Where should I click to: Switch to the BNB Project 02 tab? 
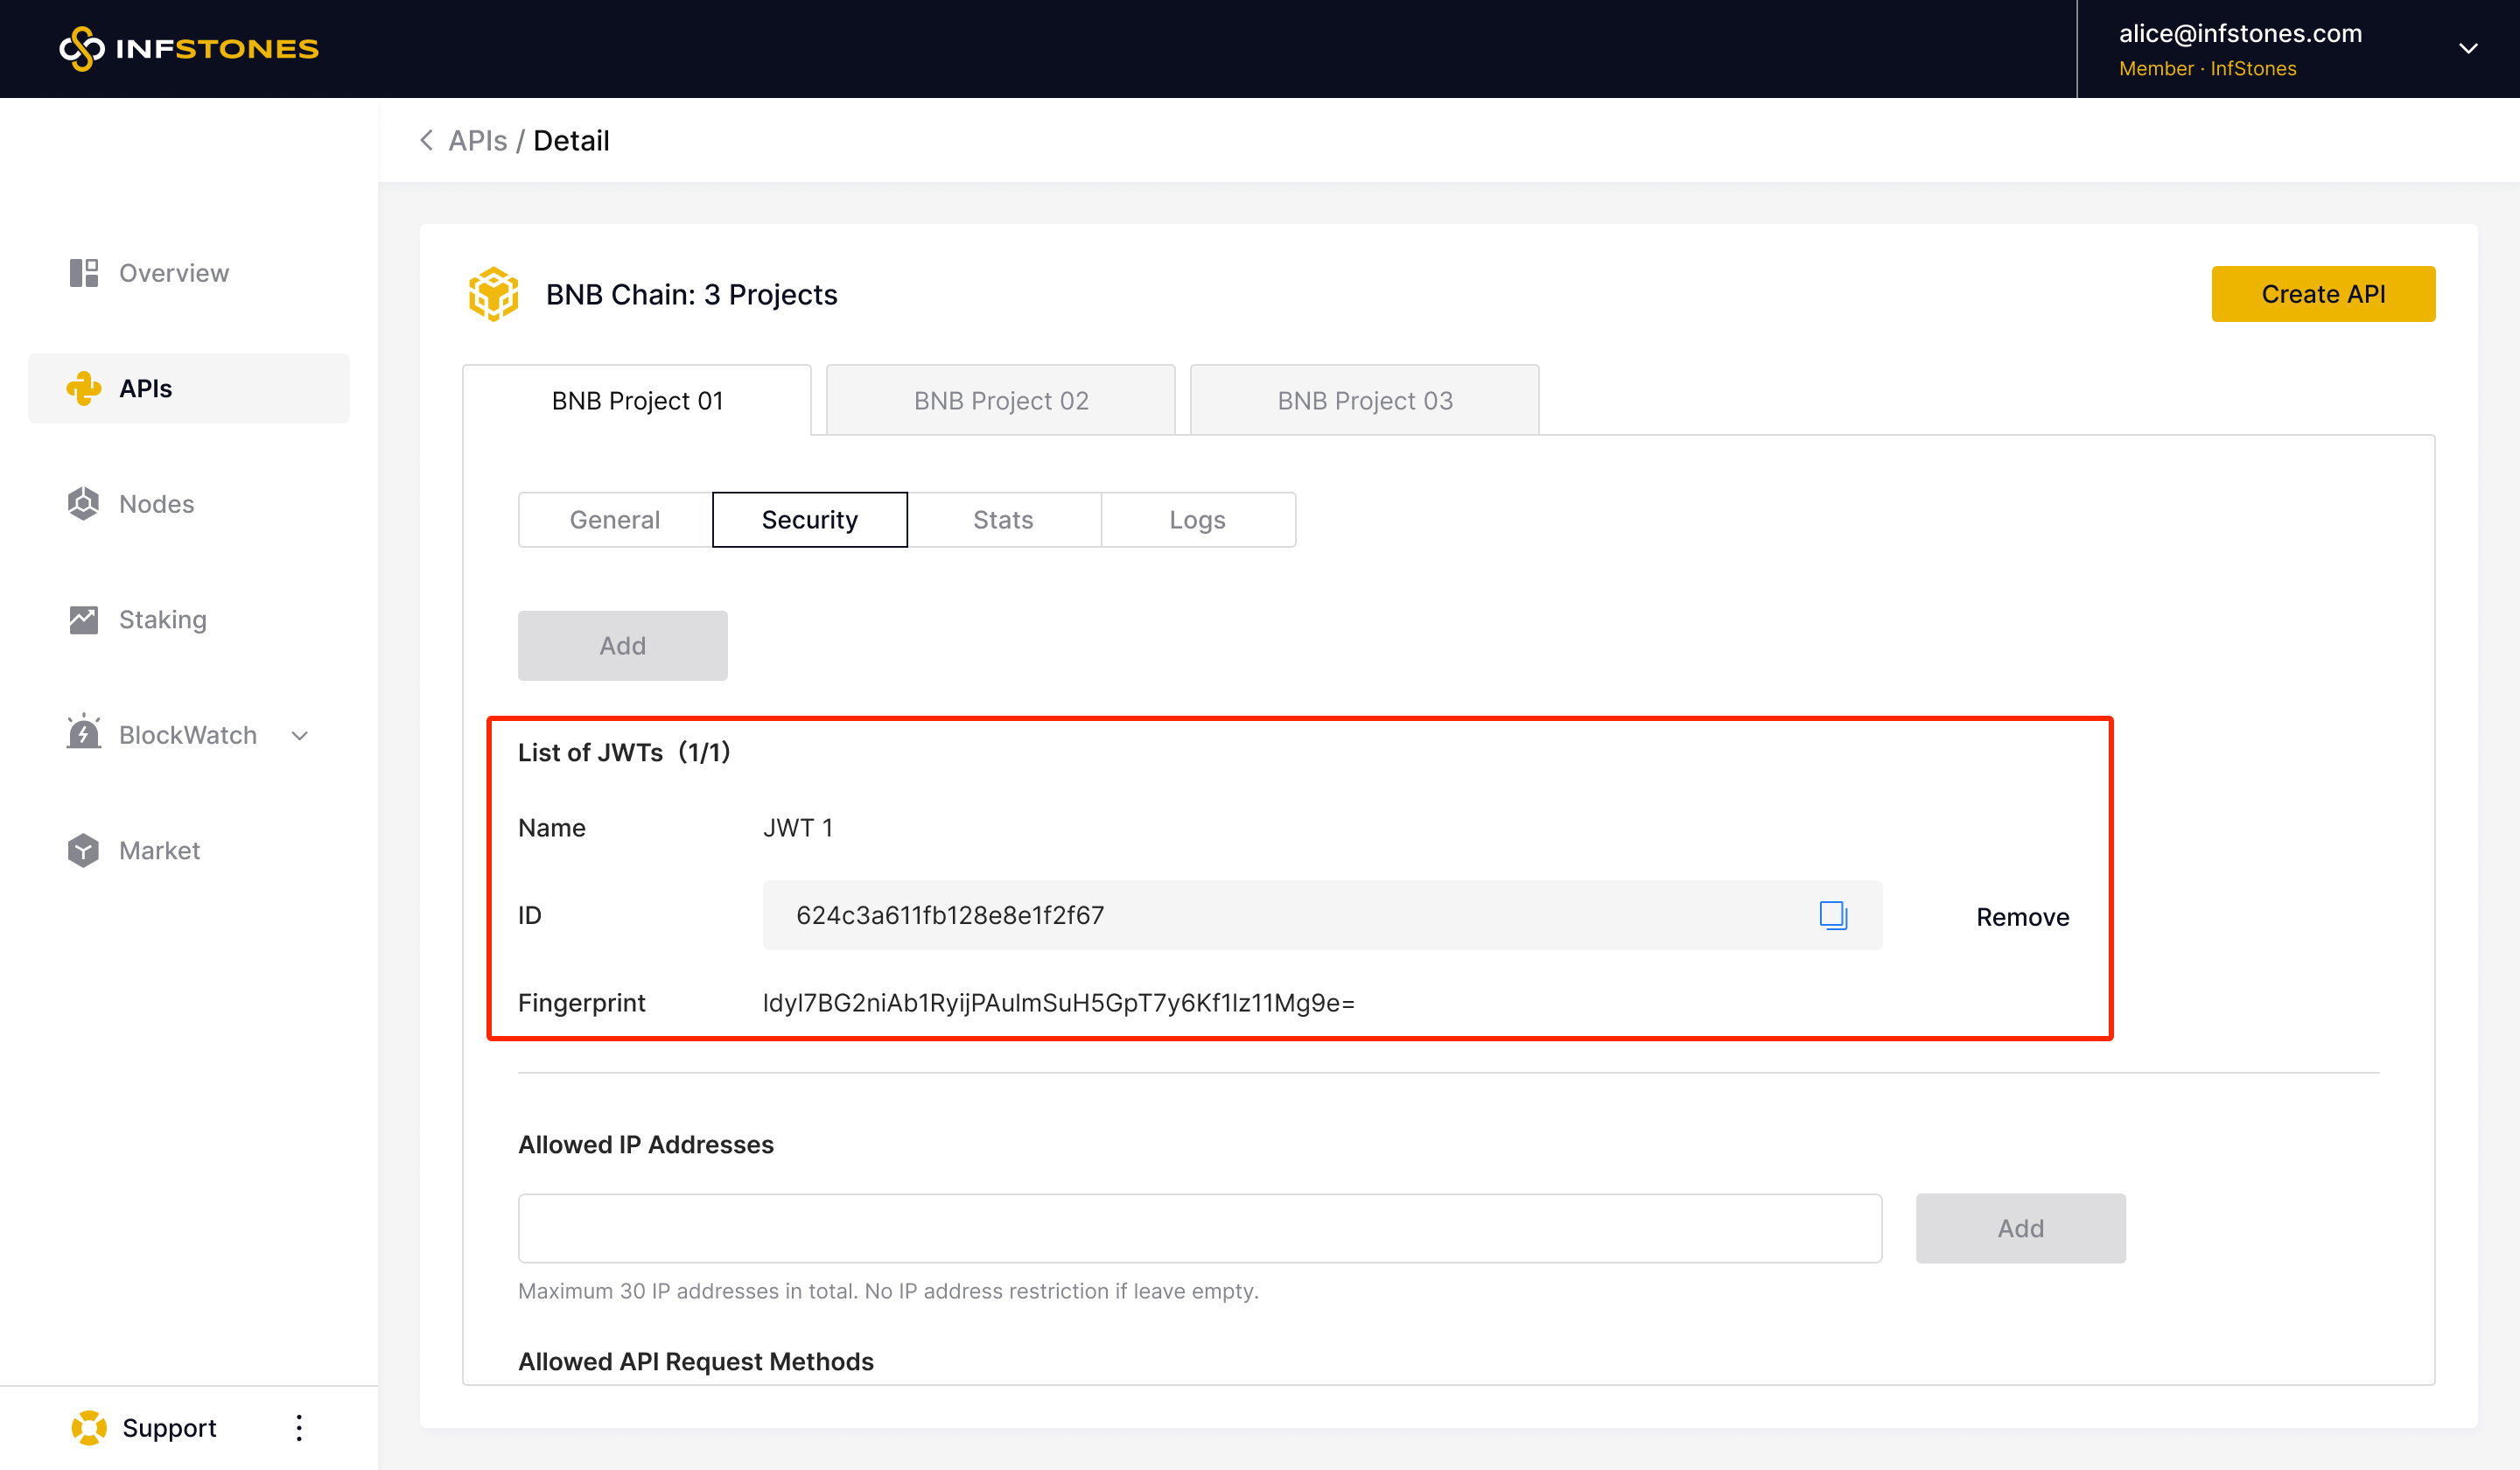coord(1000,401)
